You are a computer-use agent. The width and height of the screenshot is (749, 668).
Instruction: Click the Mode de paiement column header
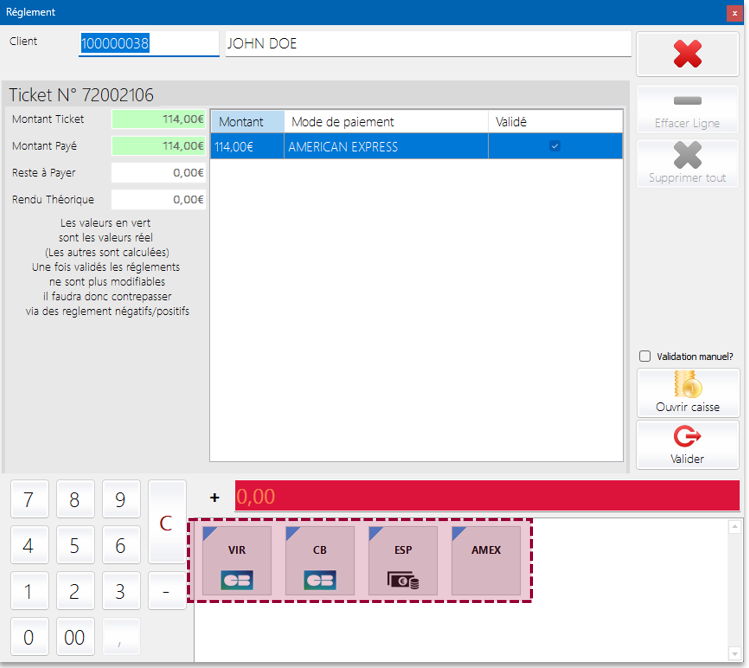pyautogui.click(x=386, y=122)
